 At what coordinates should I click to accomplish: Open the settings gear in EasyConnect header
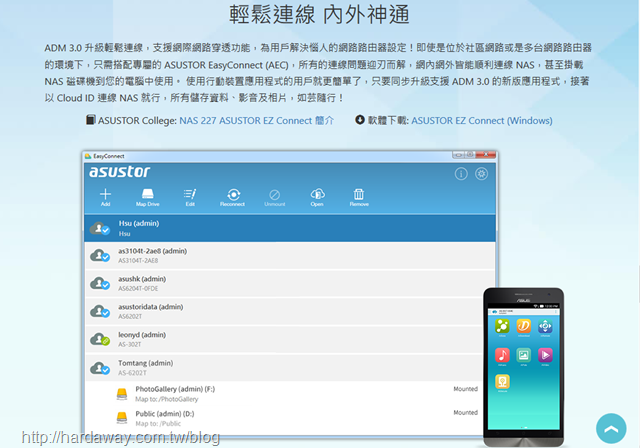482,174
